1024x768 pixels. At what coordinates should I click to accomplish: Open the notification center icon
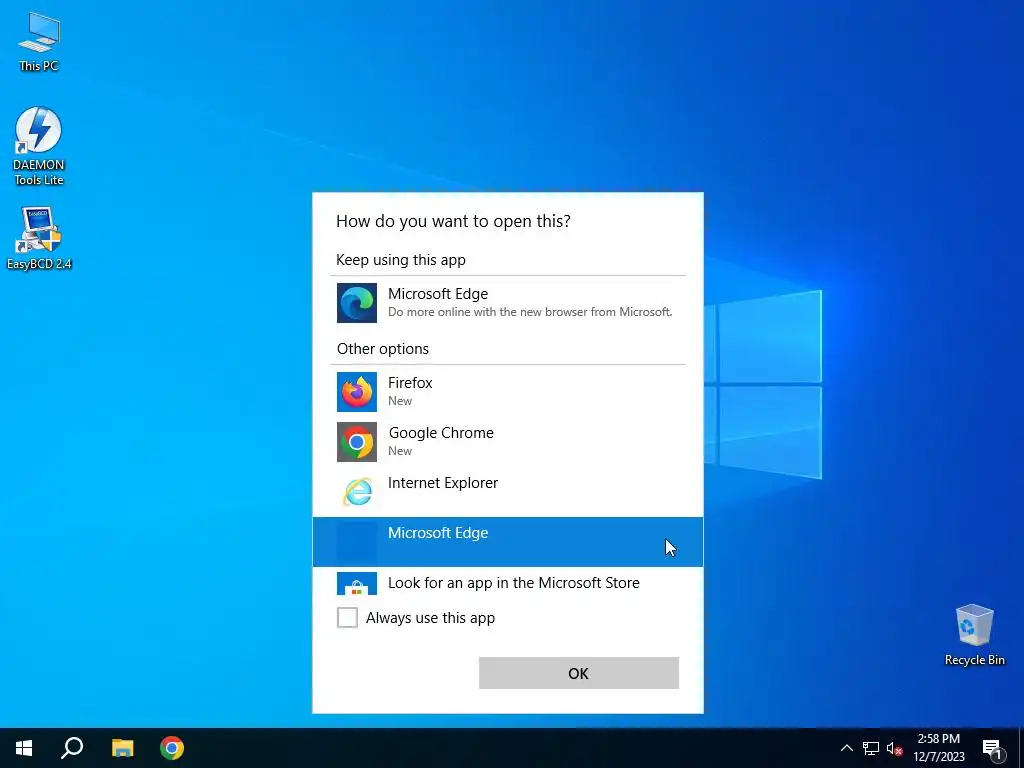click(993, 749)
